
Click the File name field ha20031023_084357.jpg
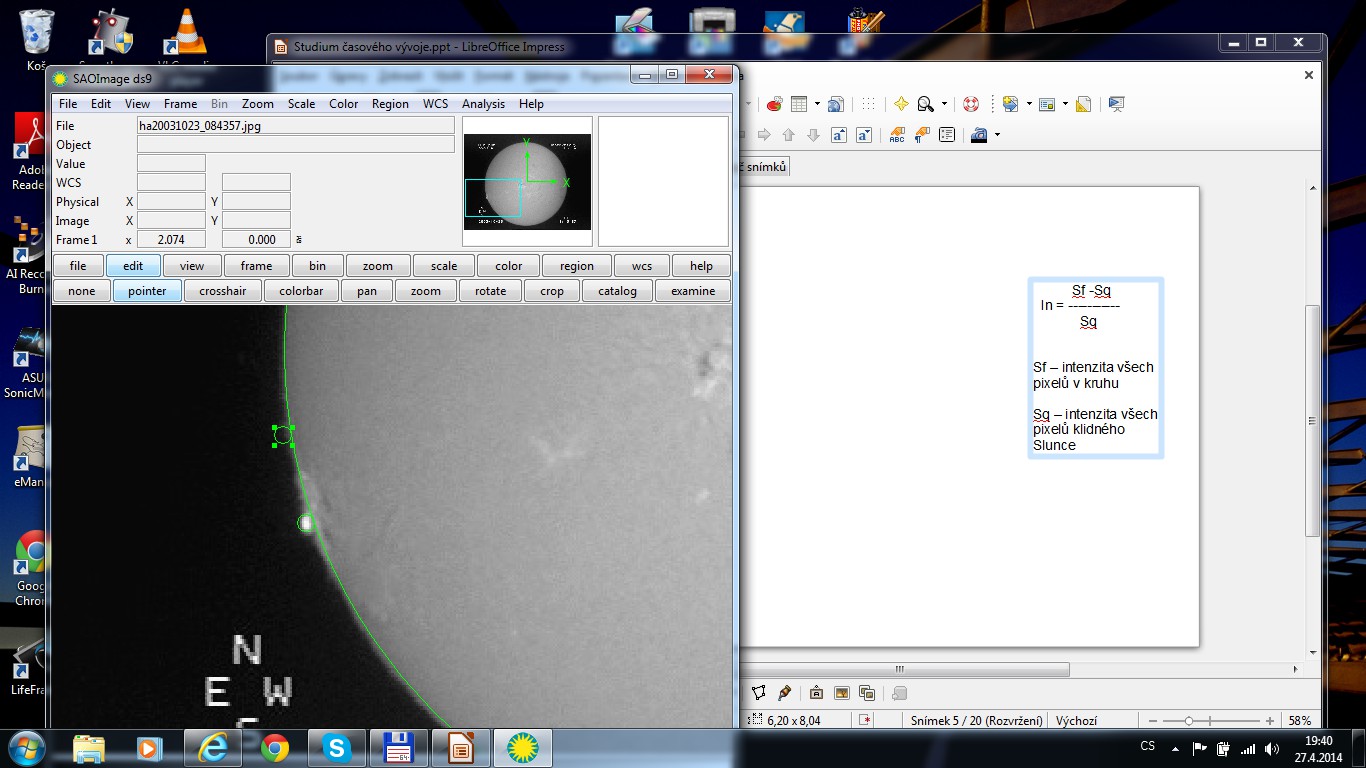[x=295, y=126]
